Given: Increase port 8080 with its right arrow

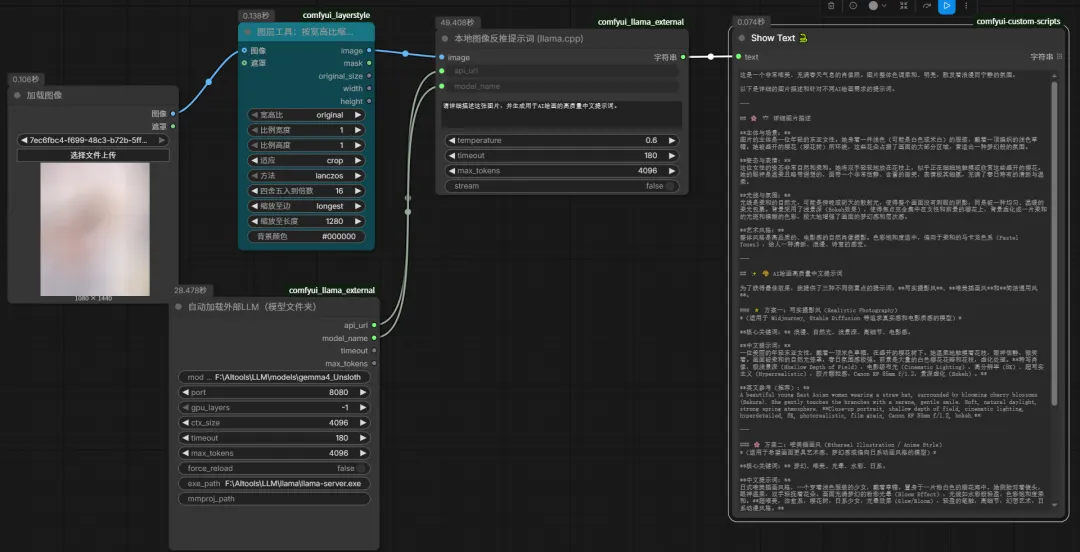Looking at the screenshot, I should point(363,393).
